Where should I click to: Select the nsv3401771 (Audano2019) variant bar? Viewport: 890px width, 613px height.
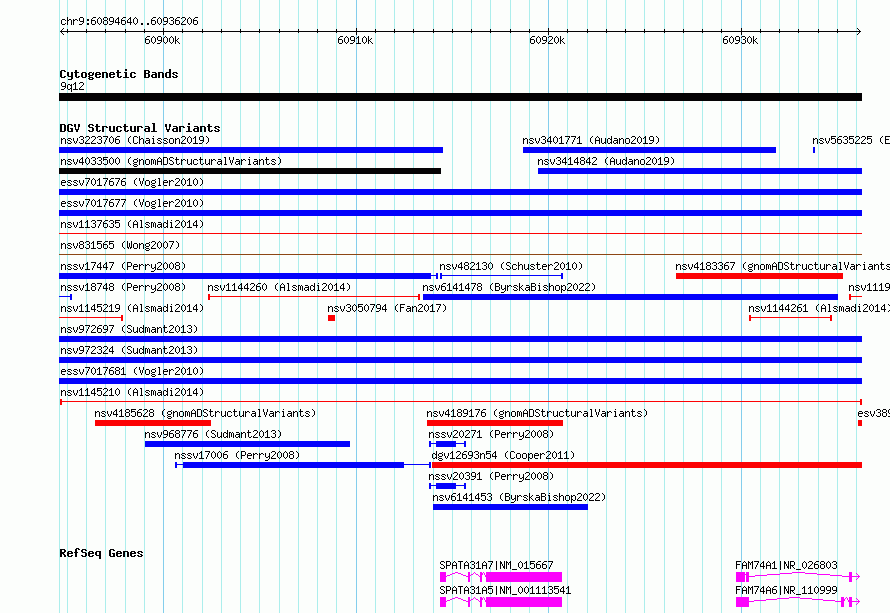click(x=649, y=150)
